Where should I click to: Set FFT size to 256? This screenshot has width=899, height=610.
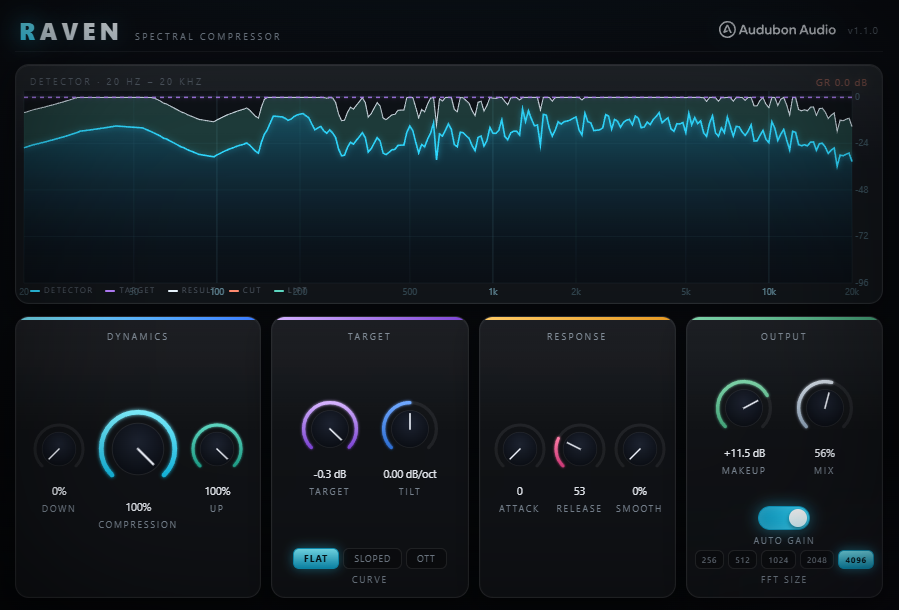point(709,560)
